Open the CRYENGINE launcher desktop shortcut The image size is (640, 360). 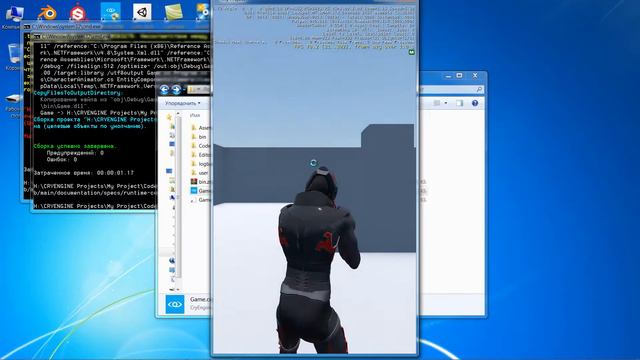[110, 11]
